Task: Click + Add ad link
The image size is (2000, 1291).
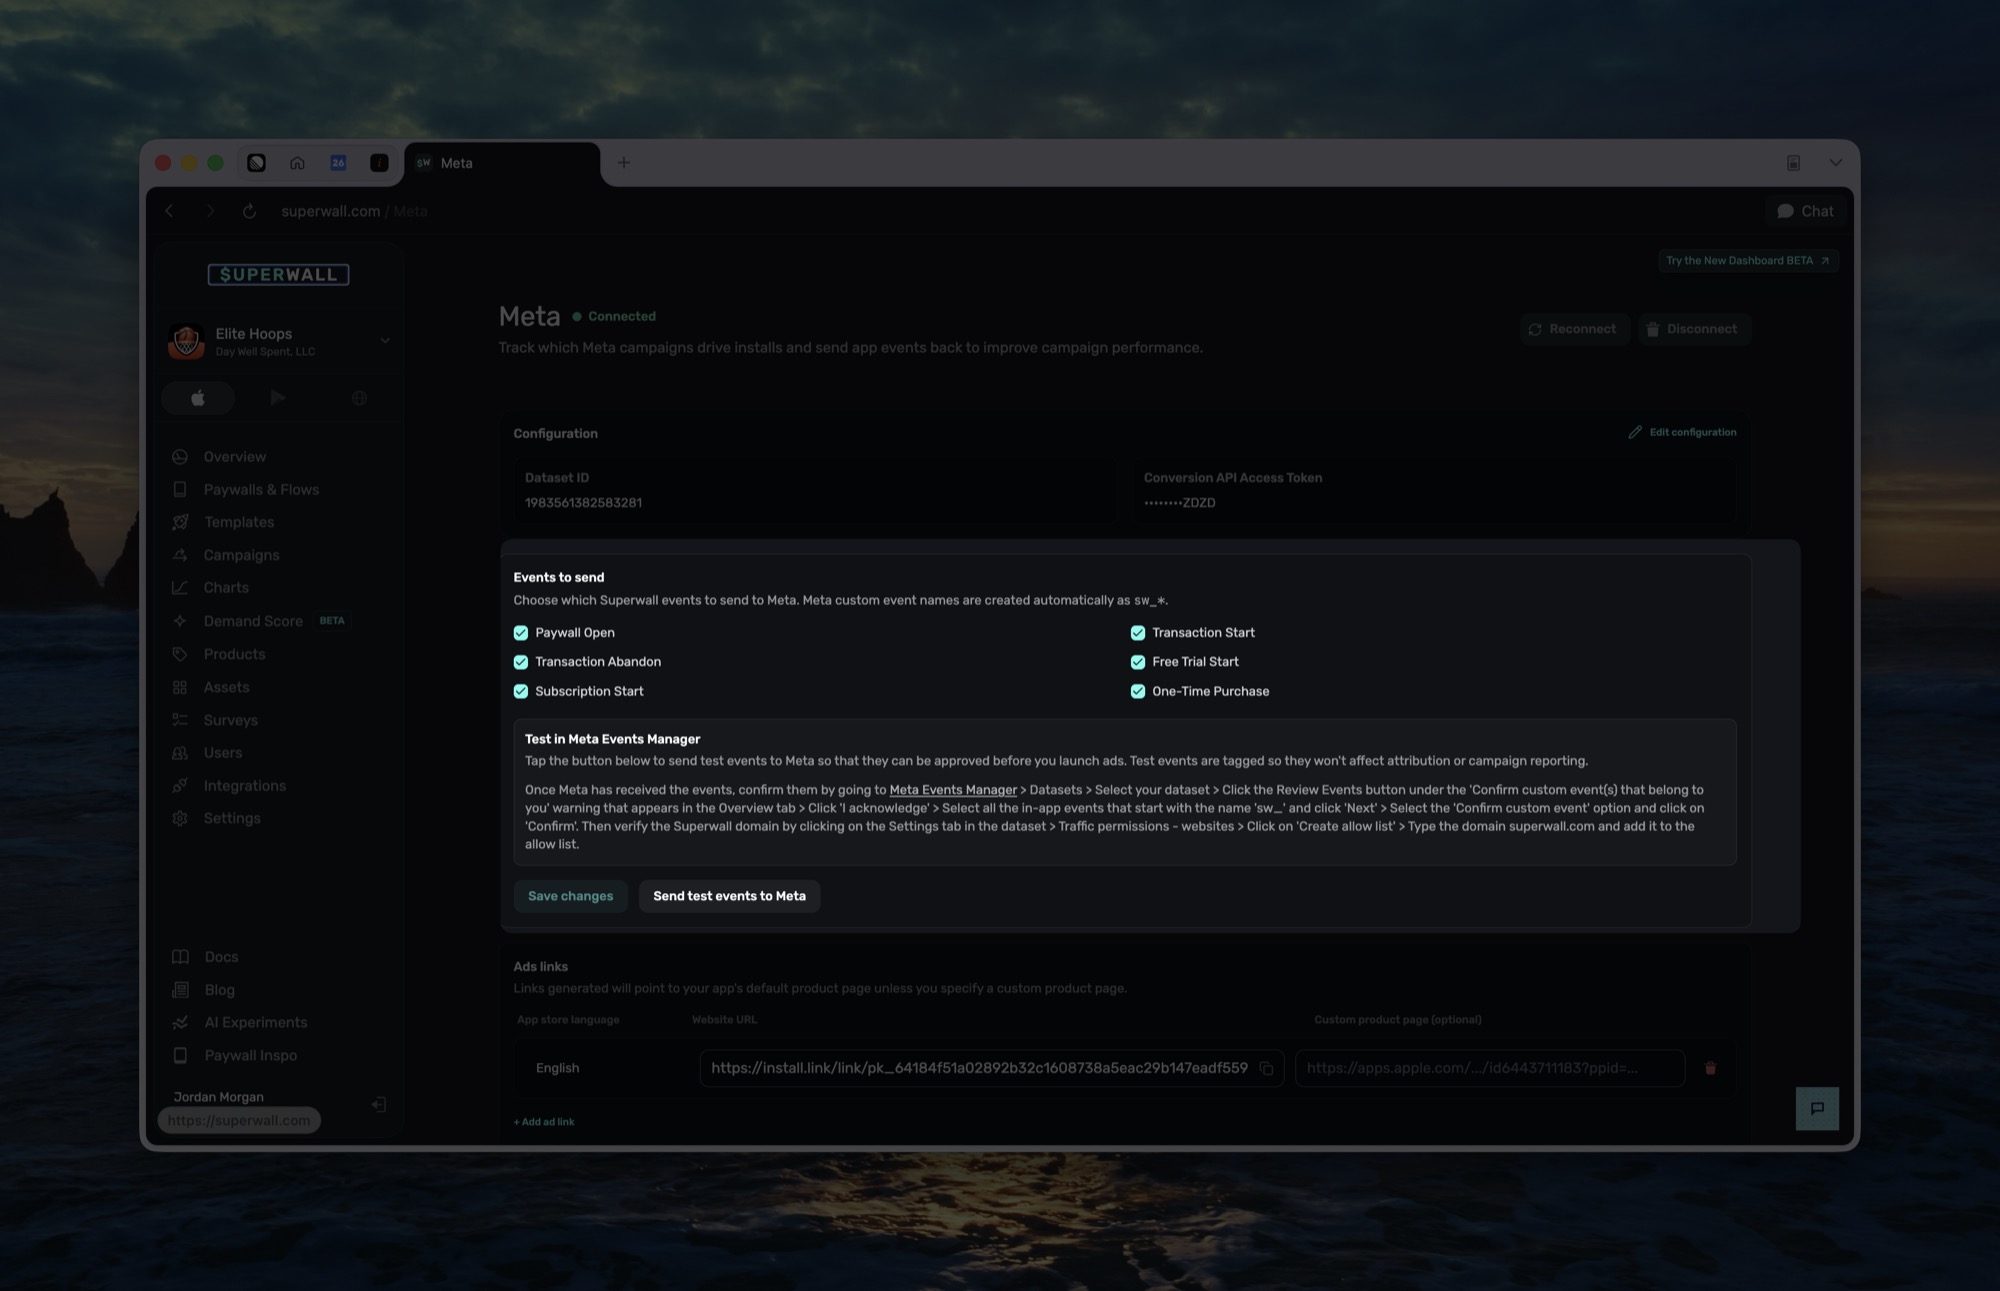Action: (x=544, y=1122)
